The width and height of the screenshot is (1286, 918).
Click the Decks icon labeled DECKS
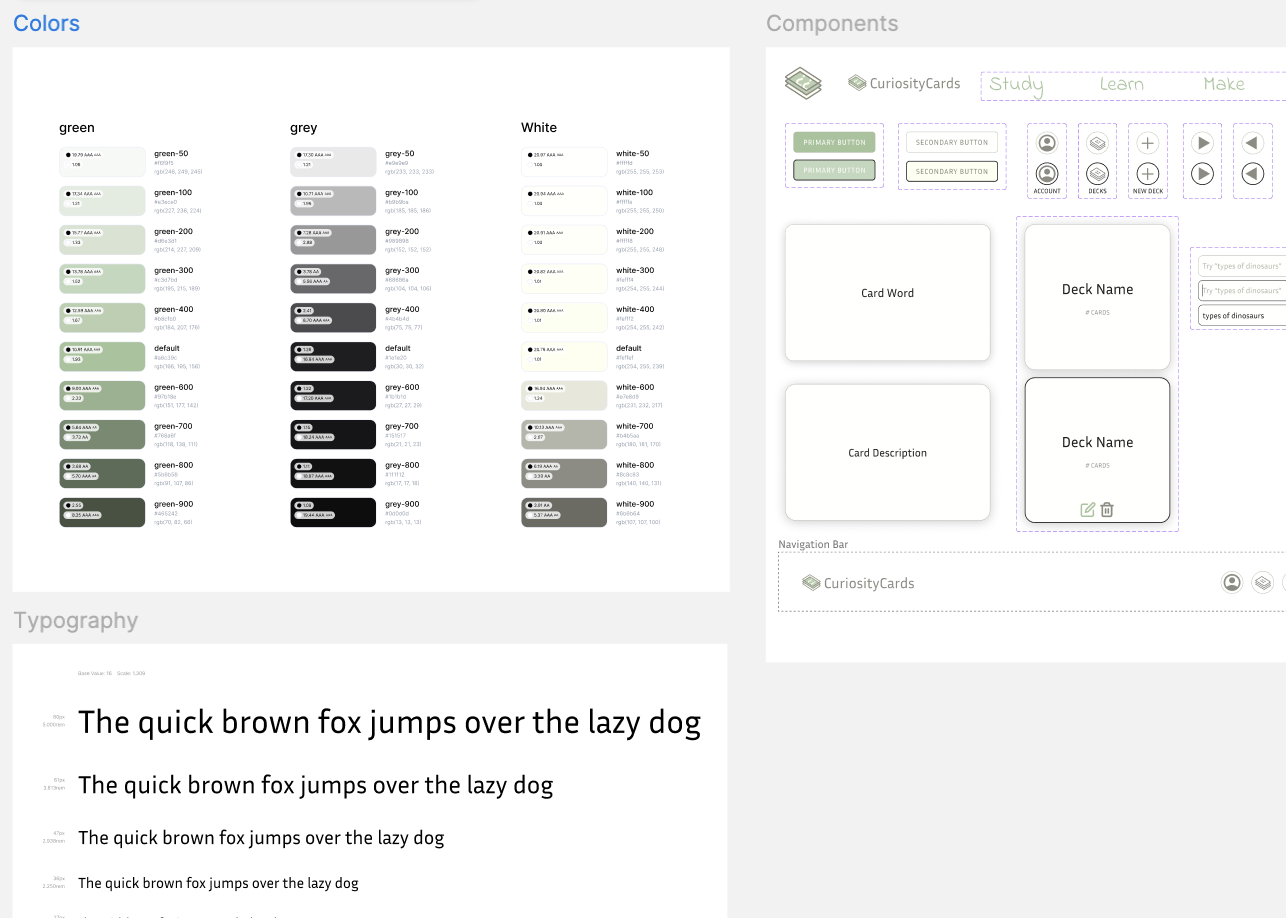pos(1097,174)
